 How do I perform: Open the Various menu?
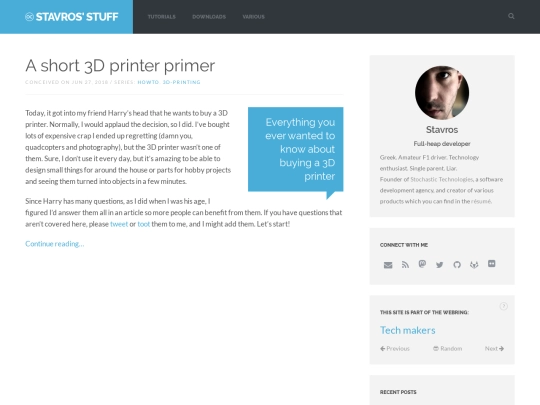coord(253,17)
